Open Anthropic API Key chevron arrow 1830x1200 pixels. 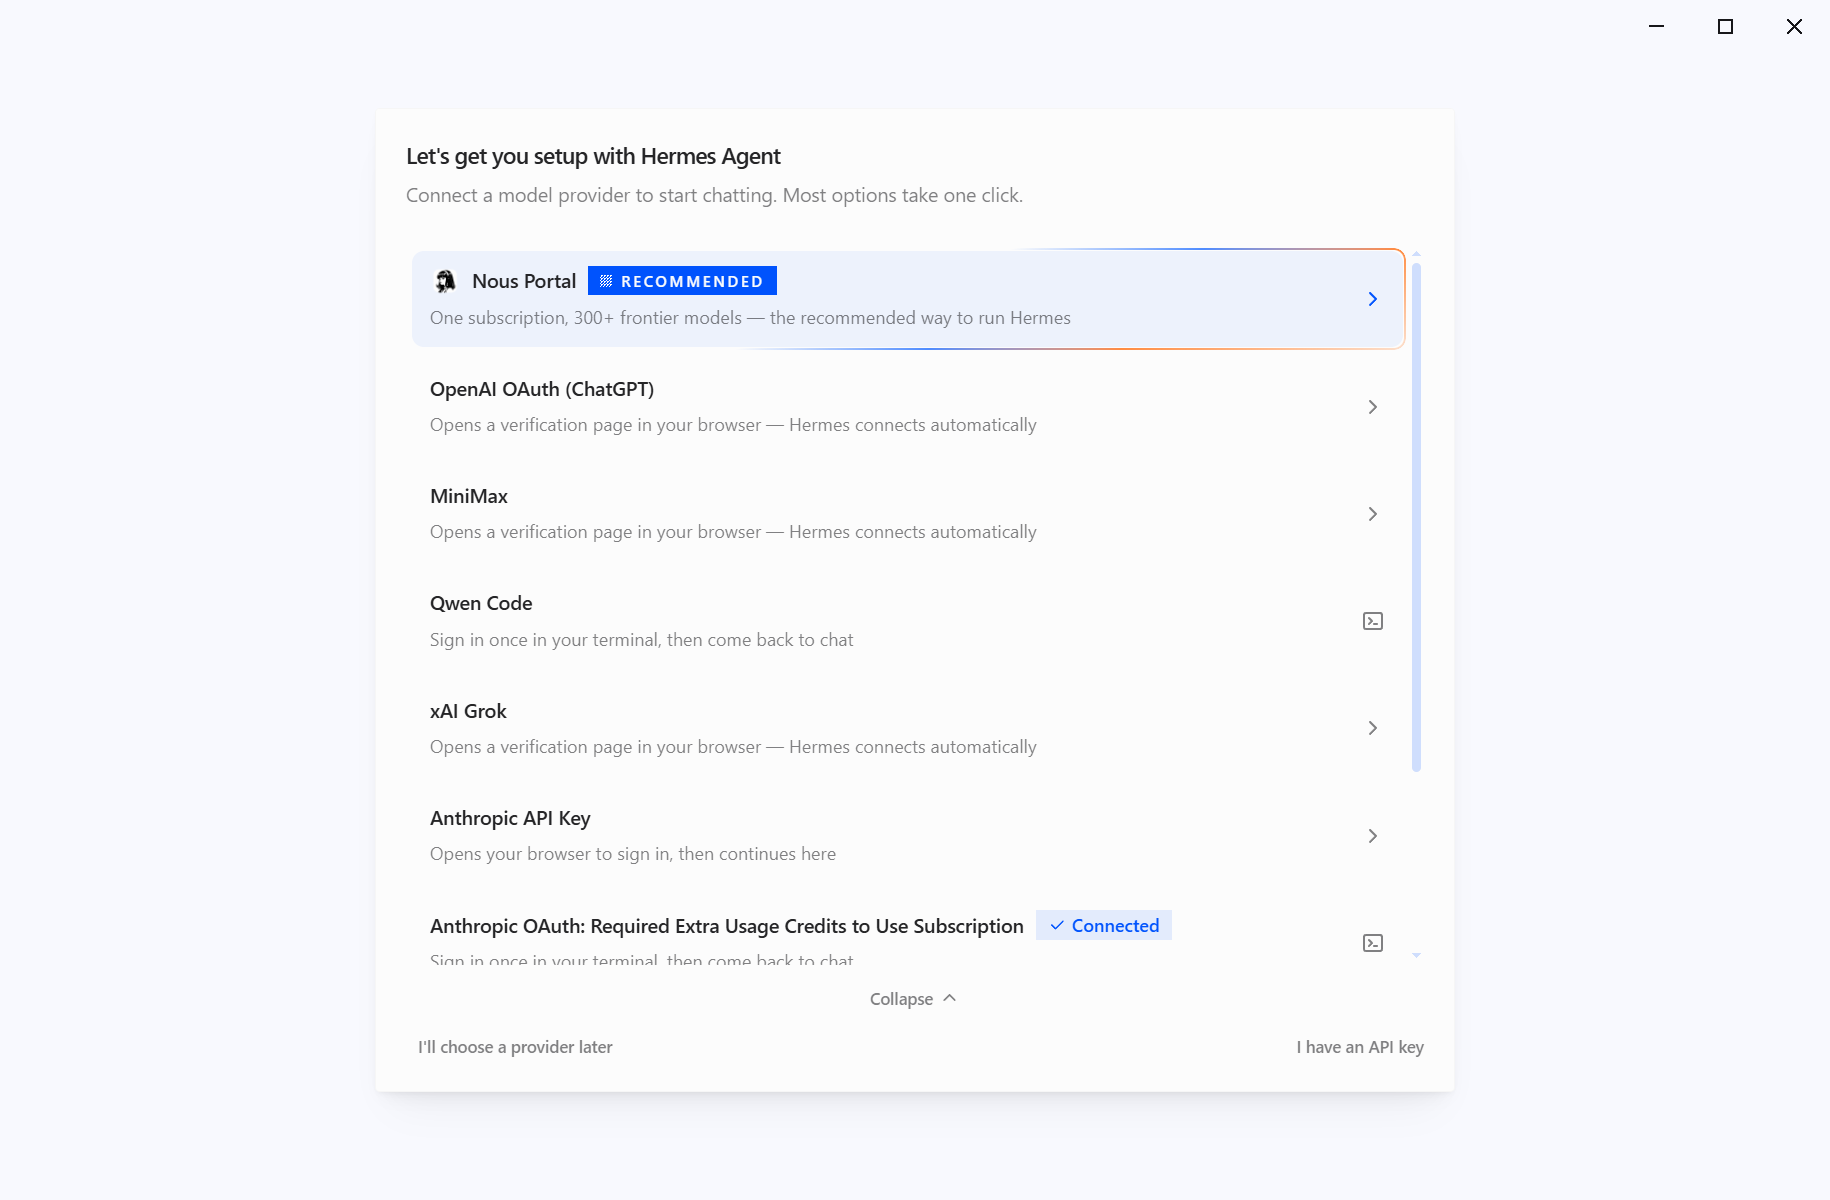pyautogui.click(x=1373, y=836)
